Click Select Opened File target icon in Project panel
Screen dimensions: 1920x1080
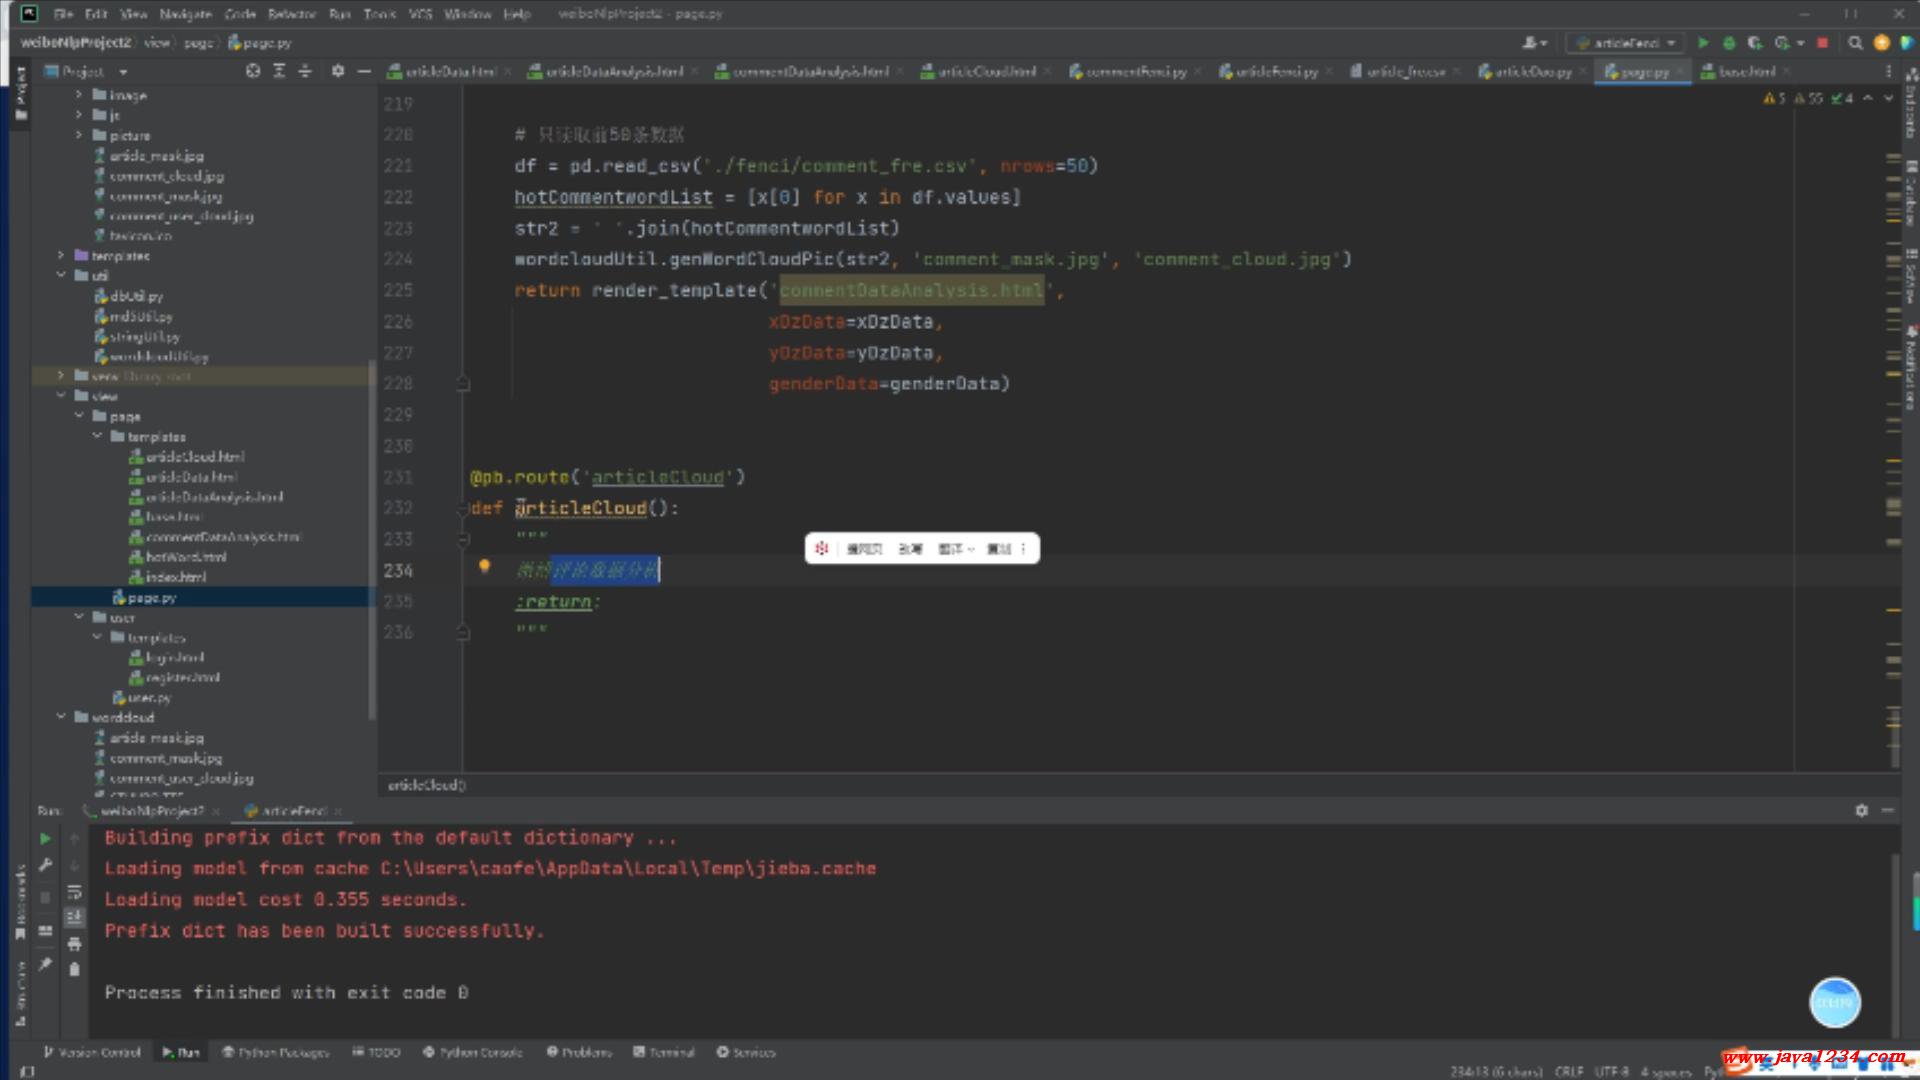[253, 71]
